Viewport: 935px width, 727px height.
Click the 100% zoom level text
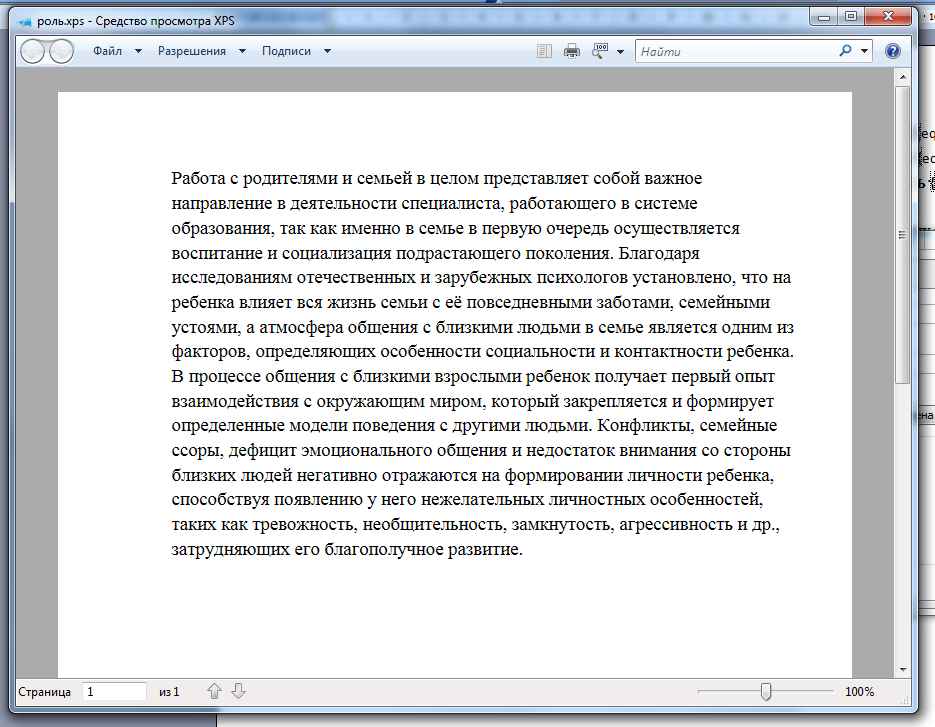859,692
